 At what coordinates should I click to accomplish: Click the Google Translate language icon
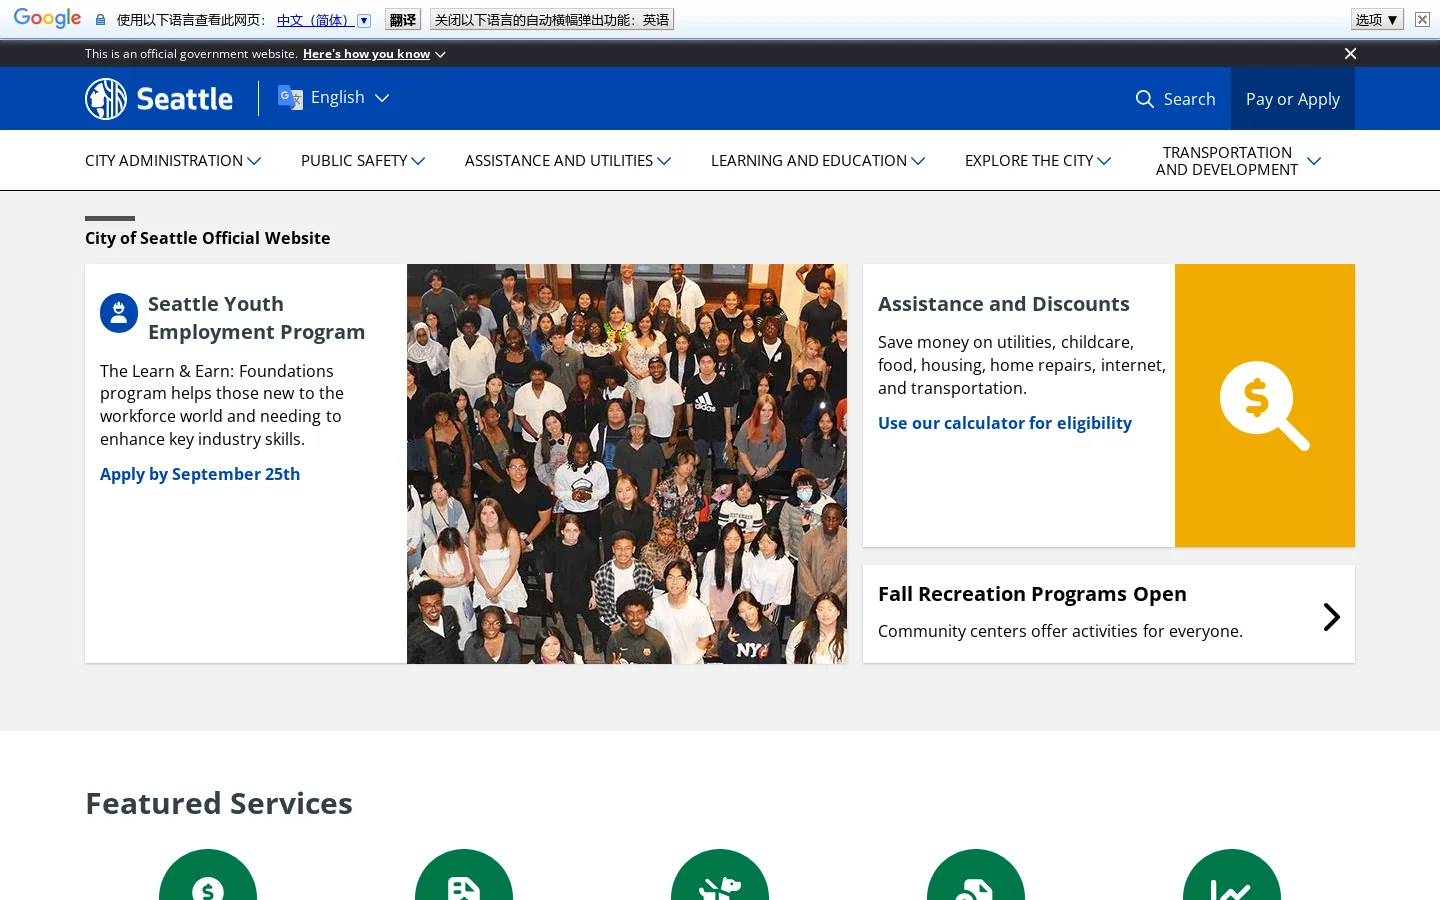[x=290, y=97]
